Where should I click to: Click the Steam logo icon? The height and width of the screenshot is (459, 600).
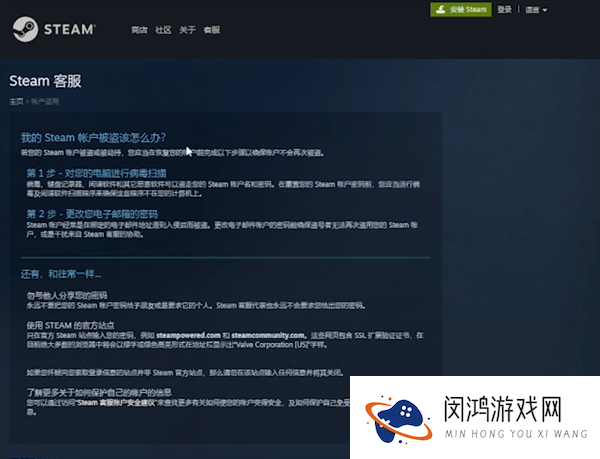click(25, 29)
